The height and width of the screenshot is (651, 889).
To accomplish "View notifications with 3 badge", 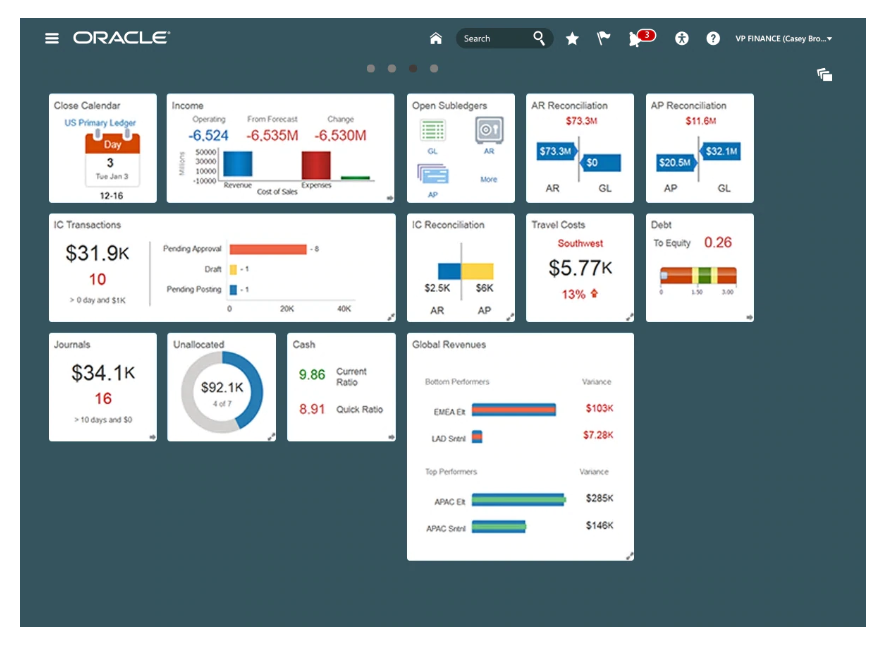I will click(x=636, y=39).
